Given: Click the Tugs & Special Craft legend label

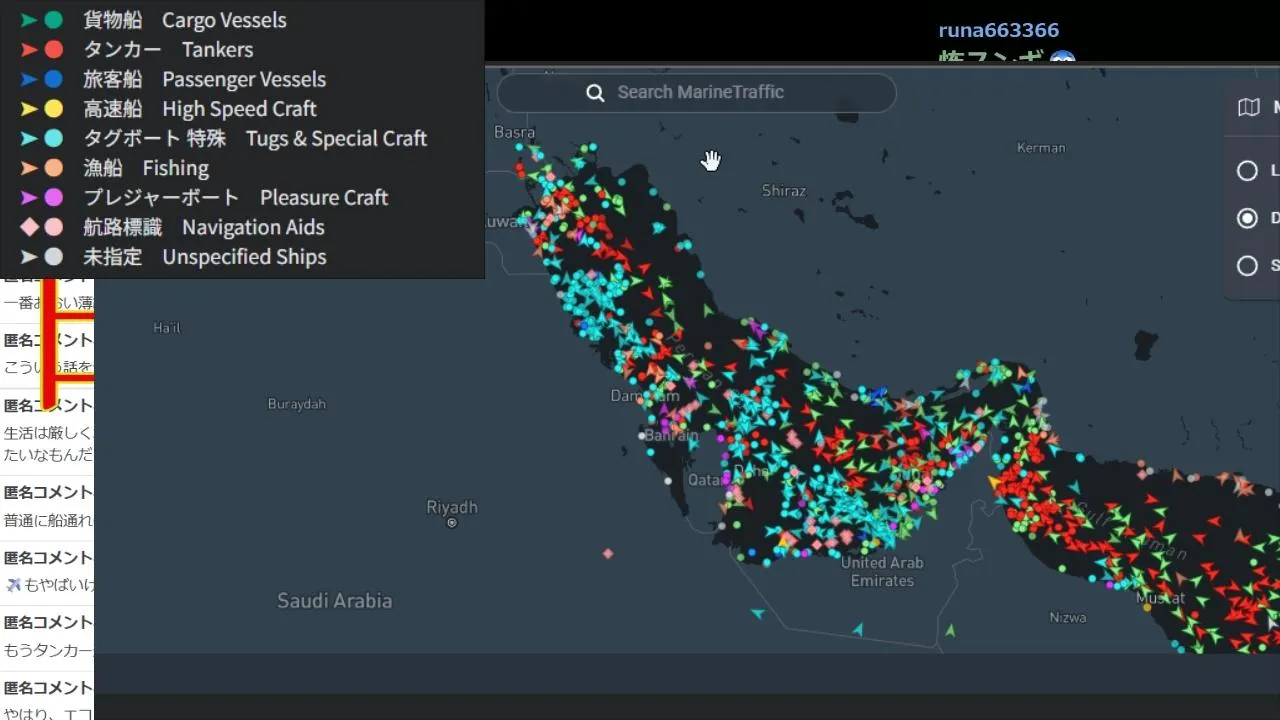Looking at the screenshot, I should click(255, 138).
